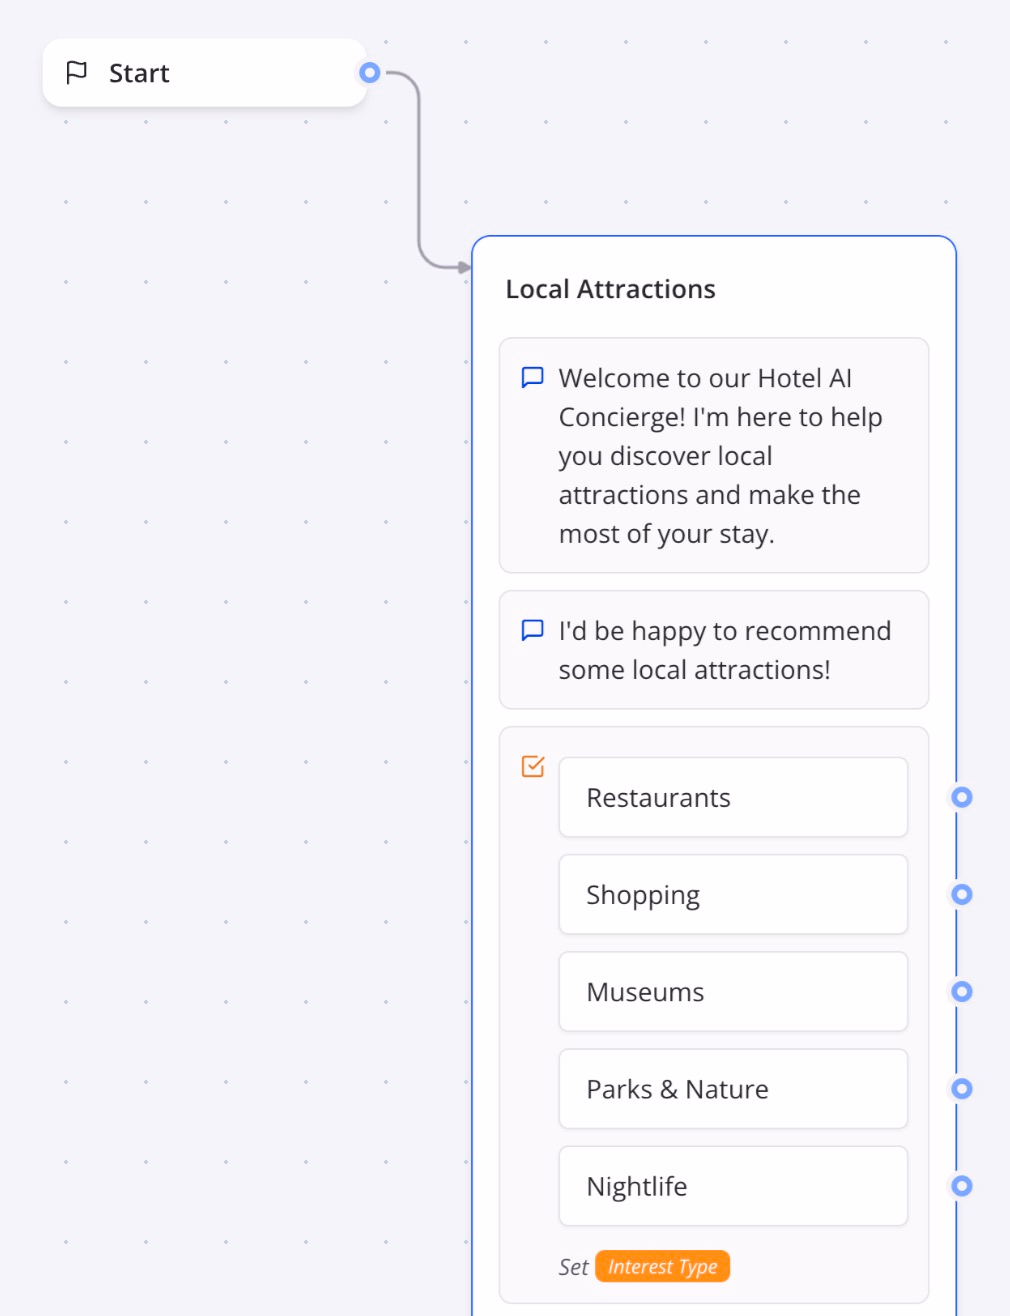Click the chat bubble icon beside Welcome message
The height and width of the screenshot is (1316, 1010).
(533, 377)
